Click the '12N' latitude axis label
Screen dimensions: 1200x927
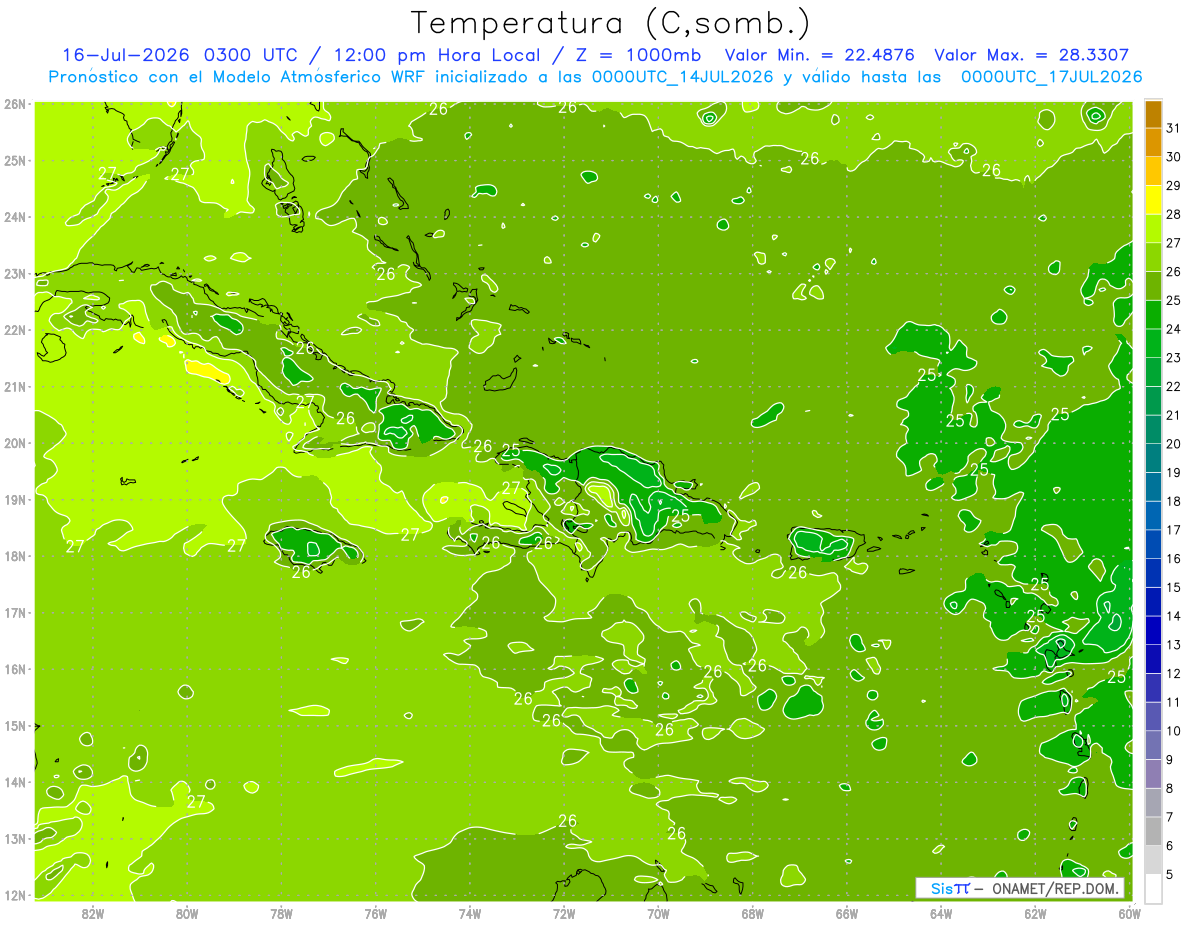click(14, 895)
